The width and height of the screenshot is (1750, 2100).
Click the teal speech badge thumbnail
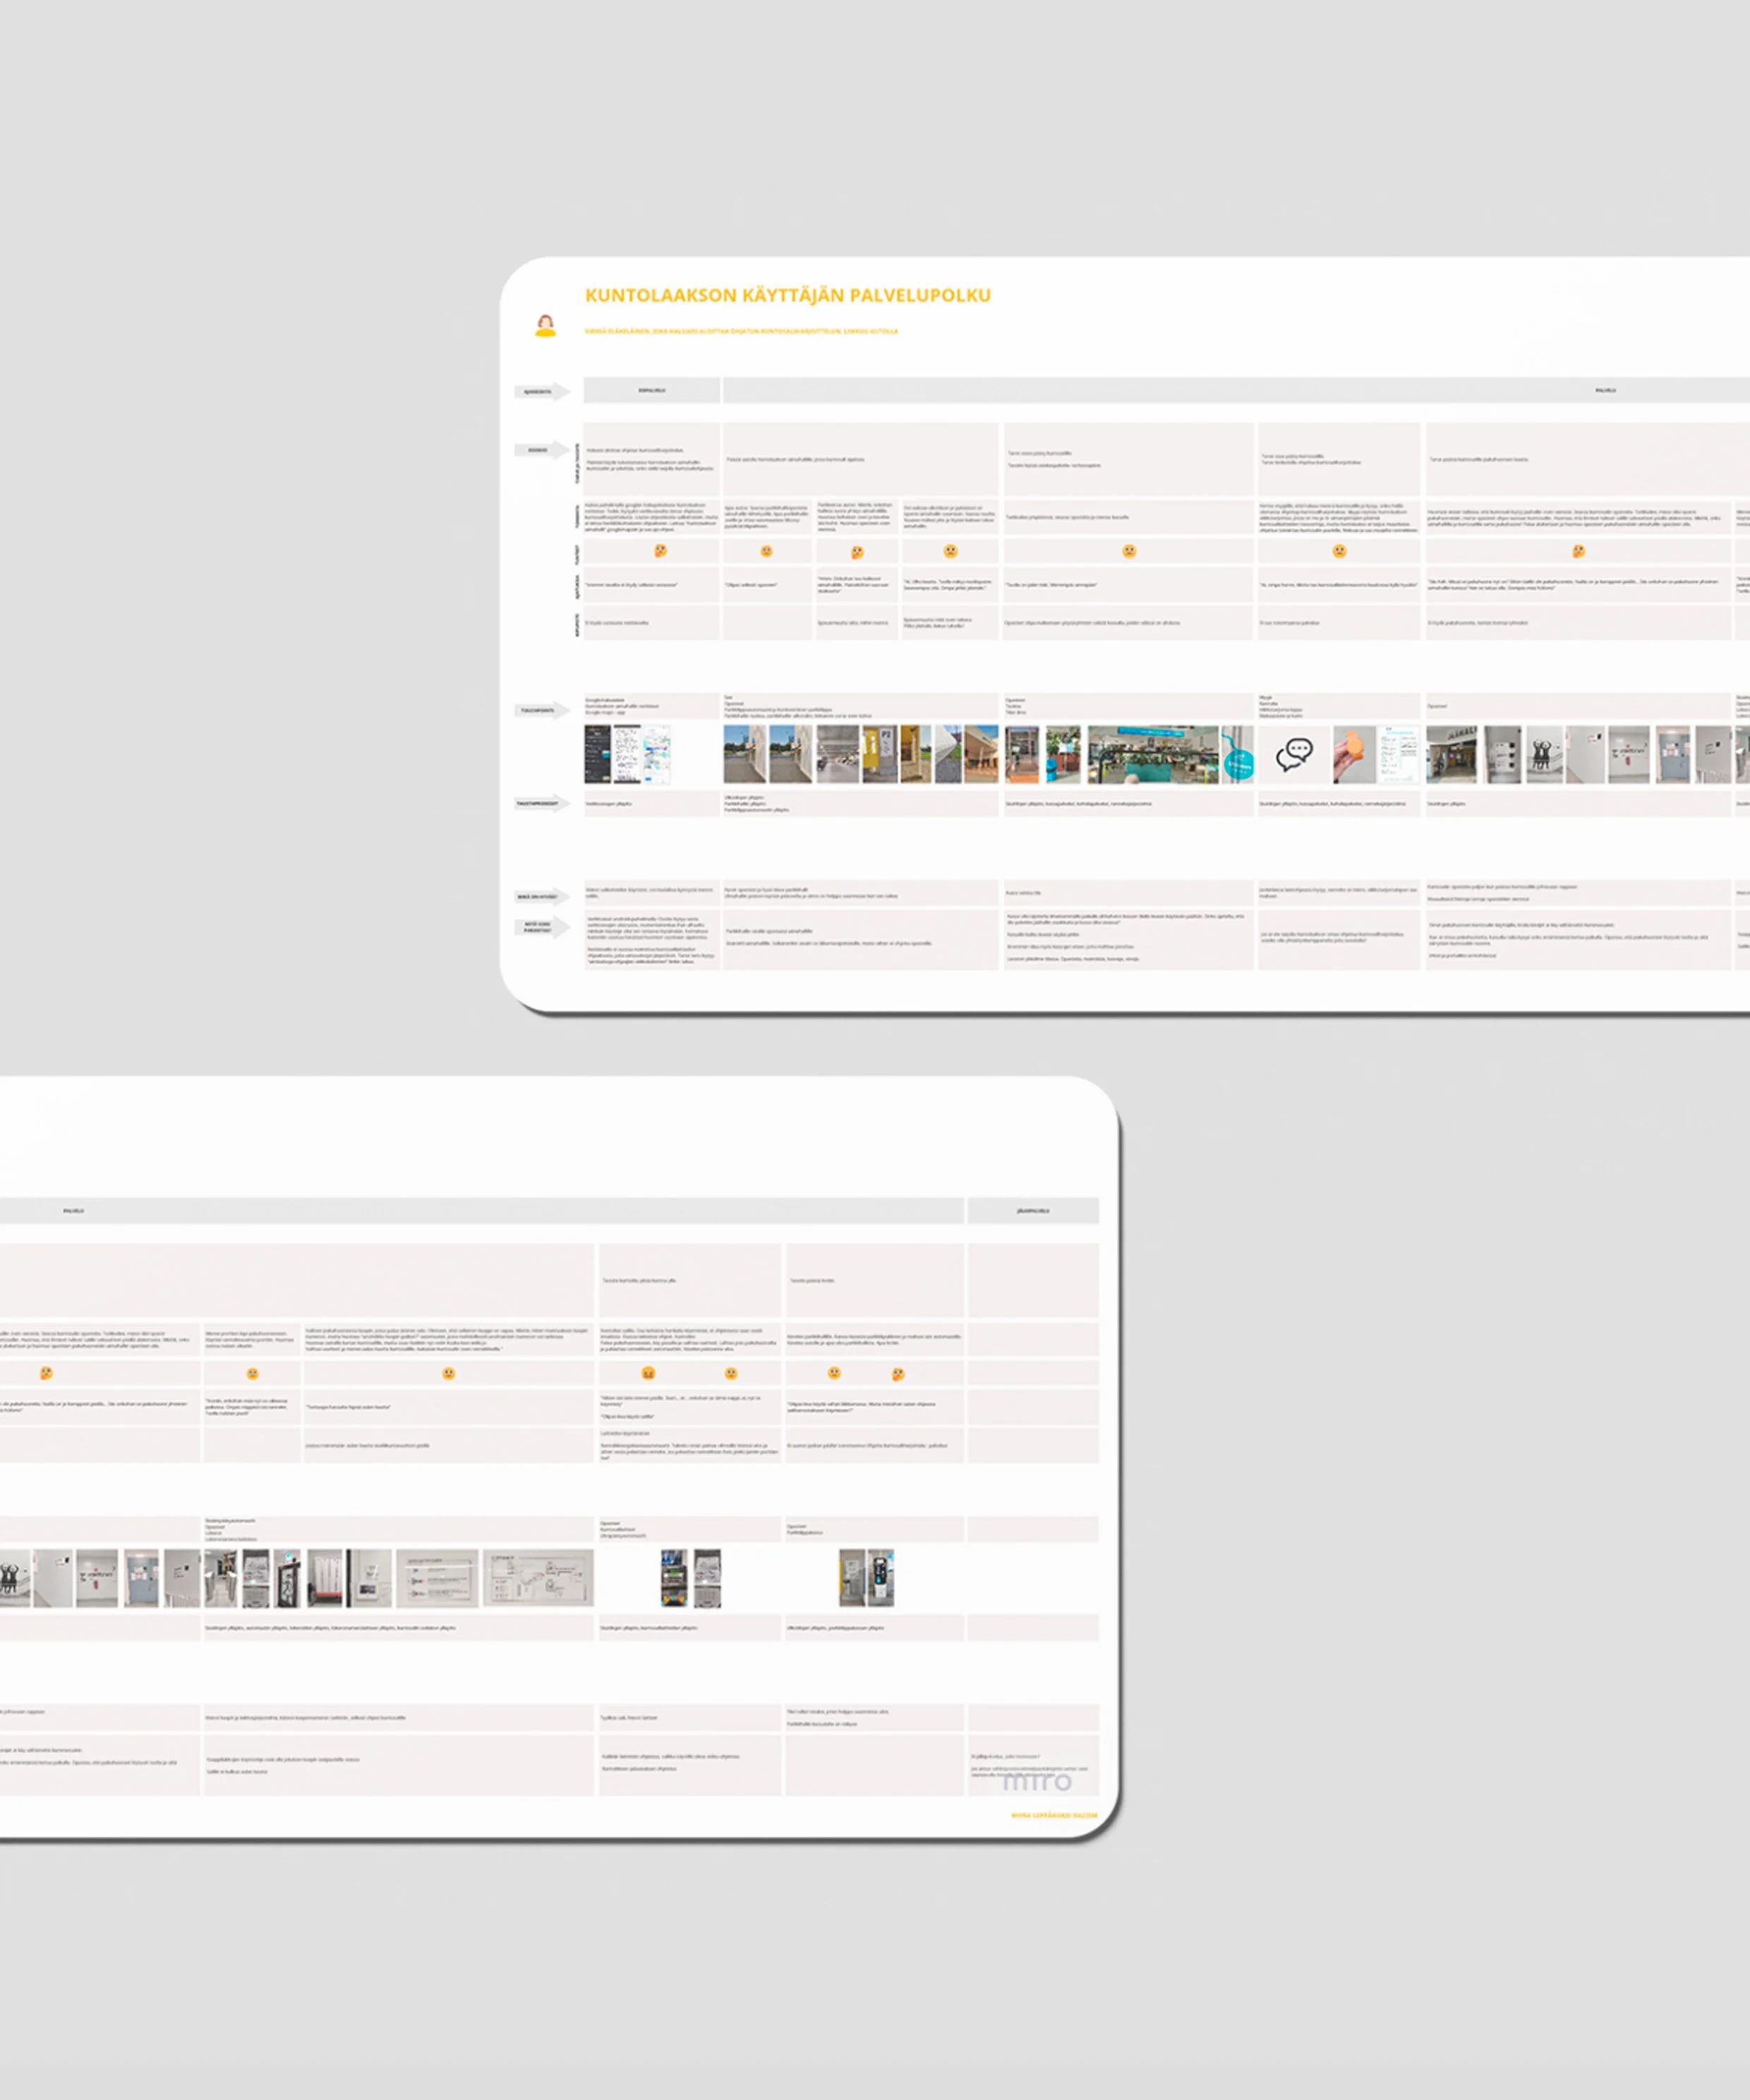[1238, 755]
